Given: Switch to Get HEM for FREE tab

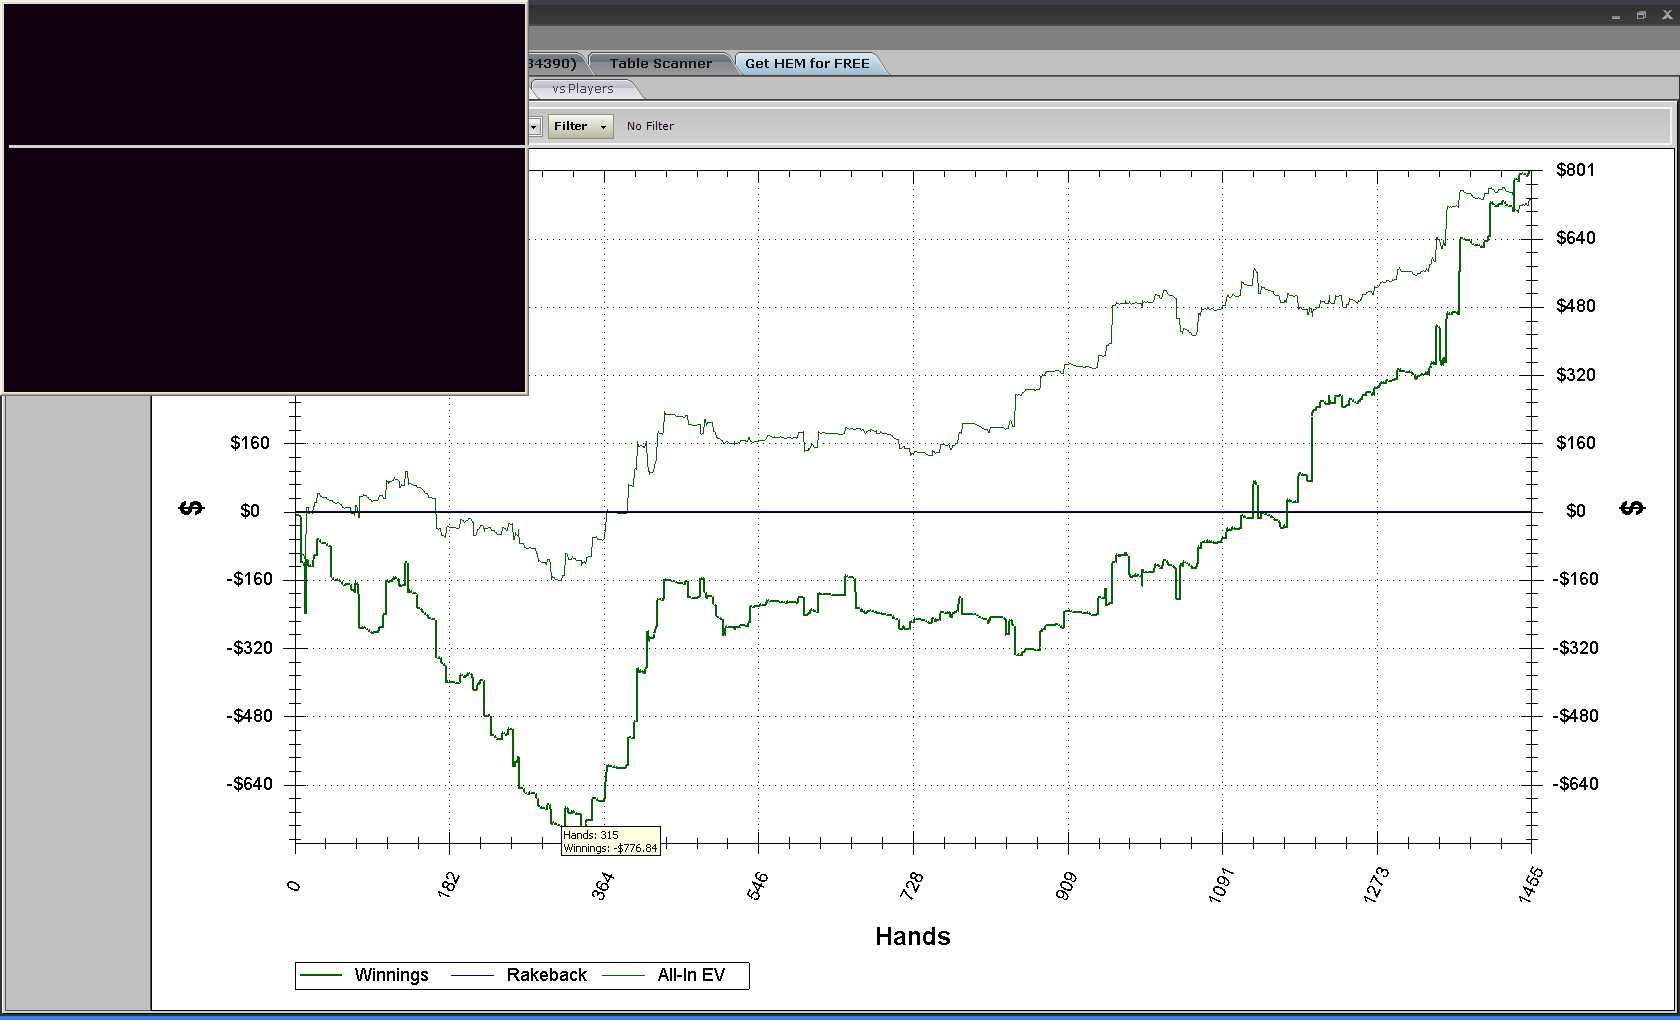Looking at the screenshot, I should tap(807, 63).
